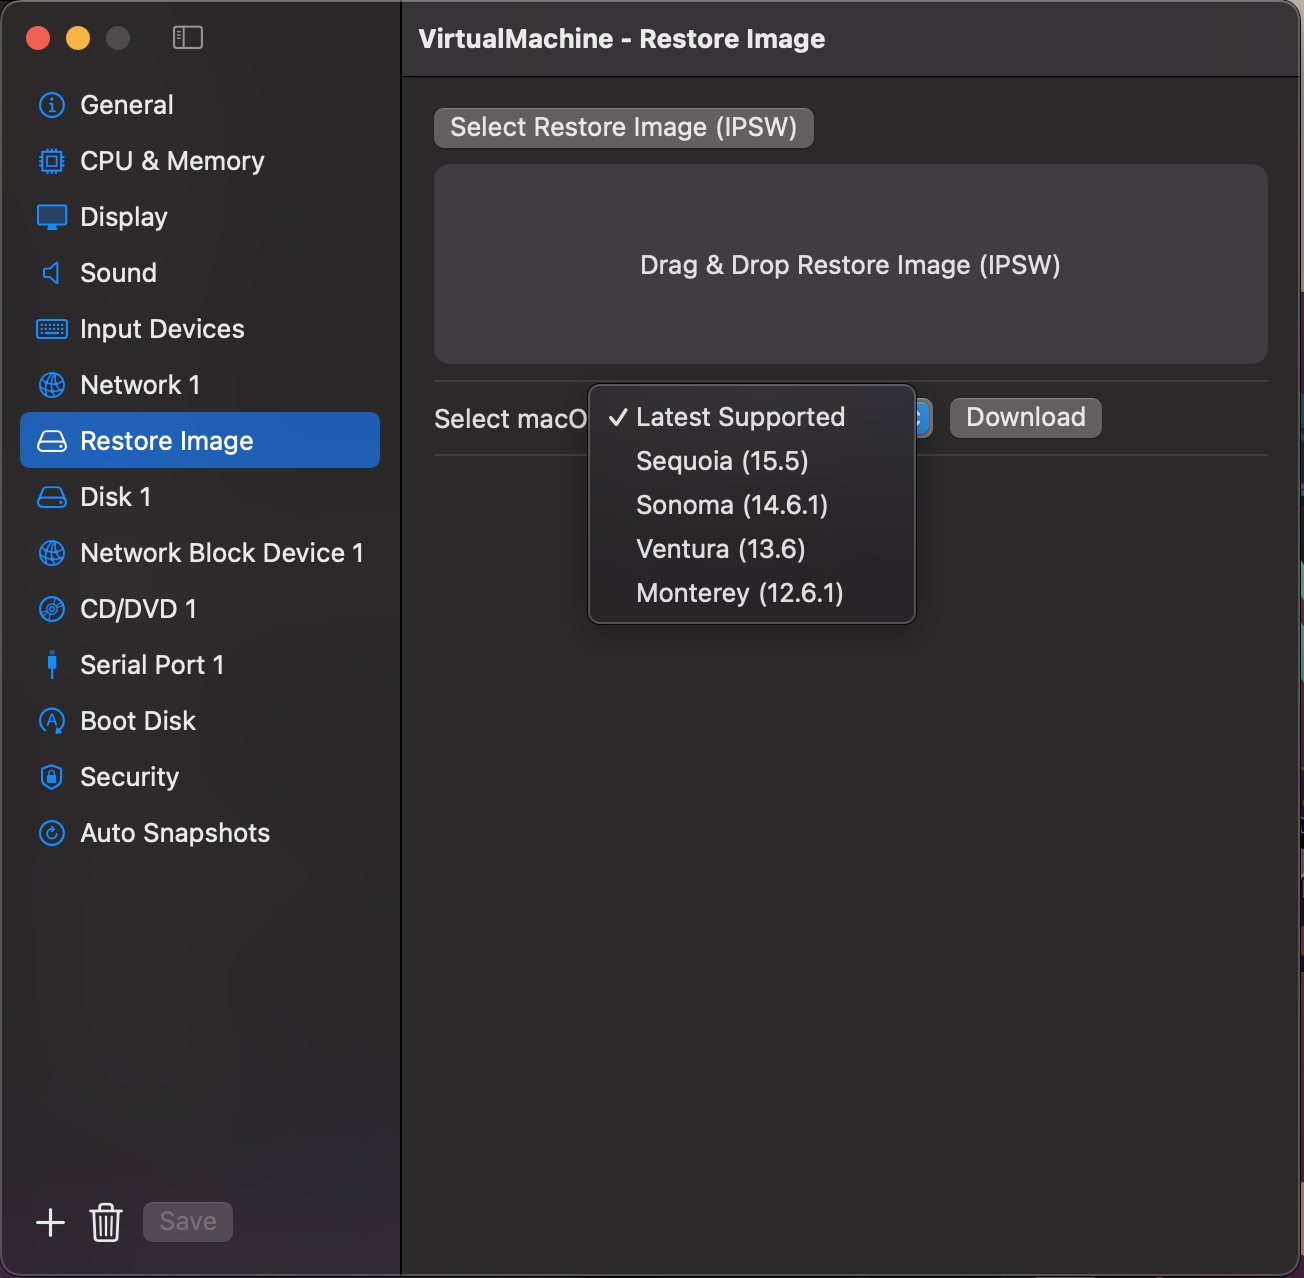The width and height of the screenshot is (1304, 1278).
Task: Click the CD/DVD 1 disc icon
Action: (52, 609)
